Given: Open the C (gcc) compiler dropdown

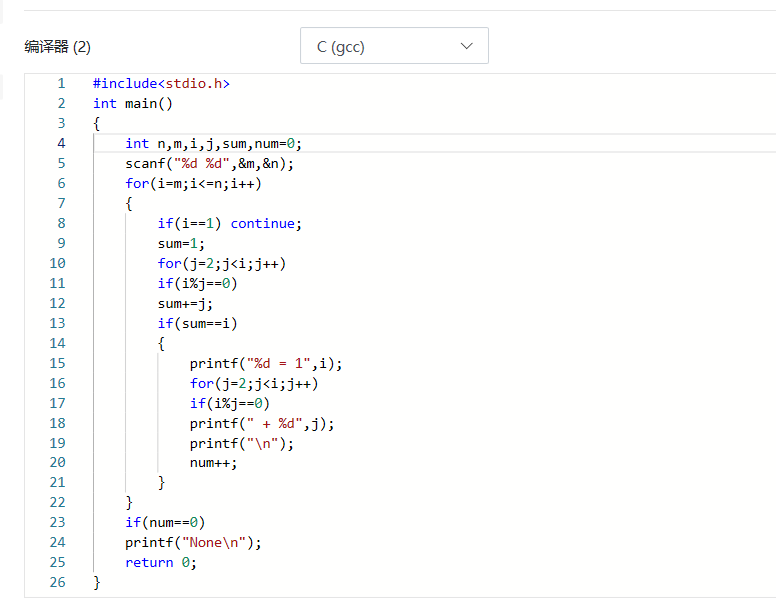Looking at the screenshot, I should 394,46.
